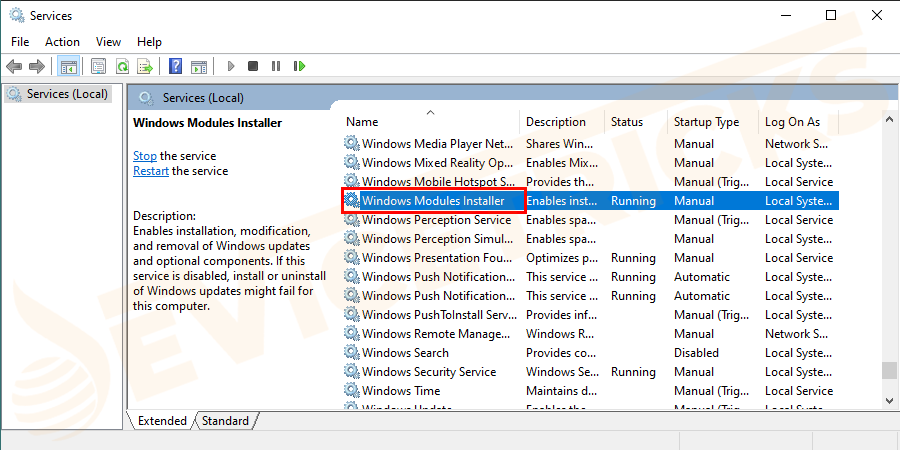Screen dimensions: 900x450
Task: Click 'Optimizes p...' description cell
Action: pos(562,258)
